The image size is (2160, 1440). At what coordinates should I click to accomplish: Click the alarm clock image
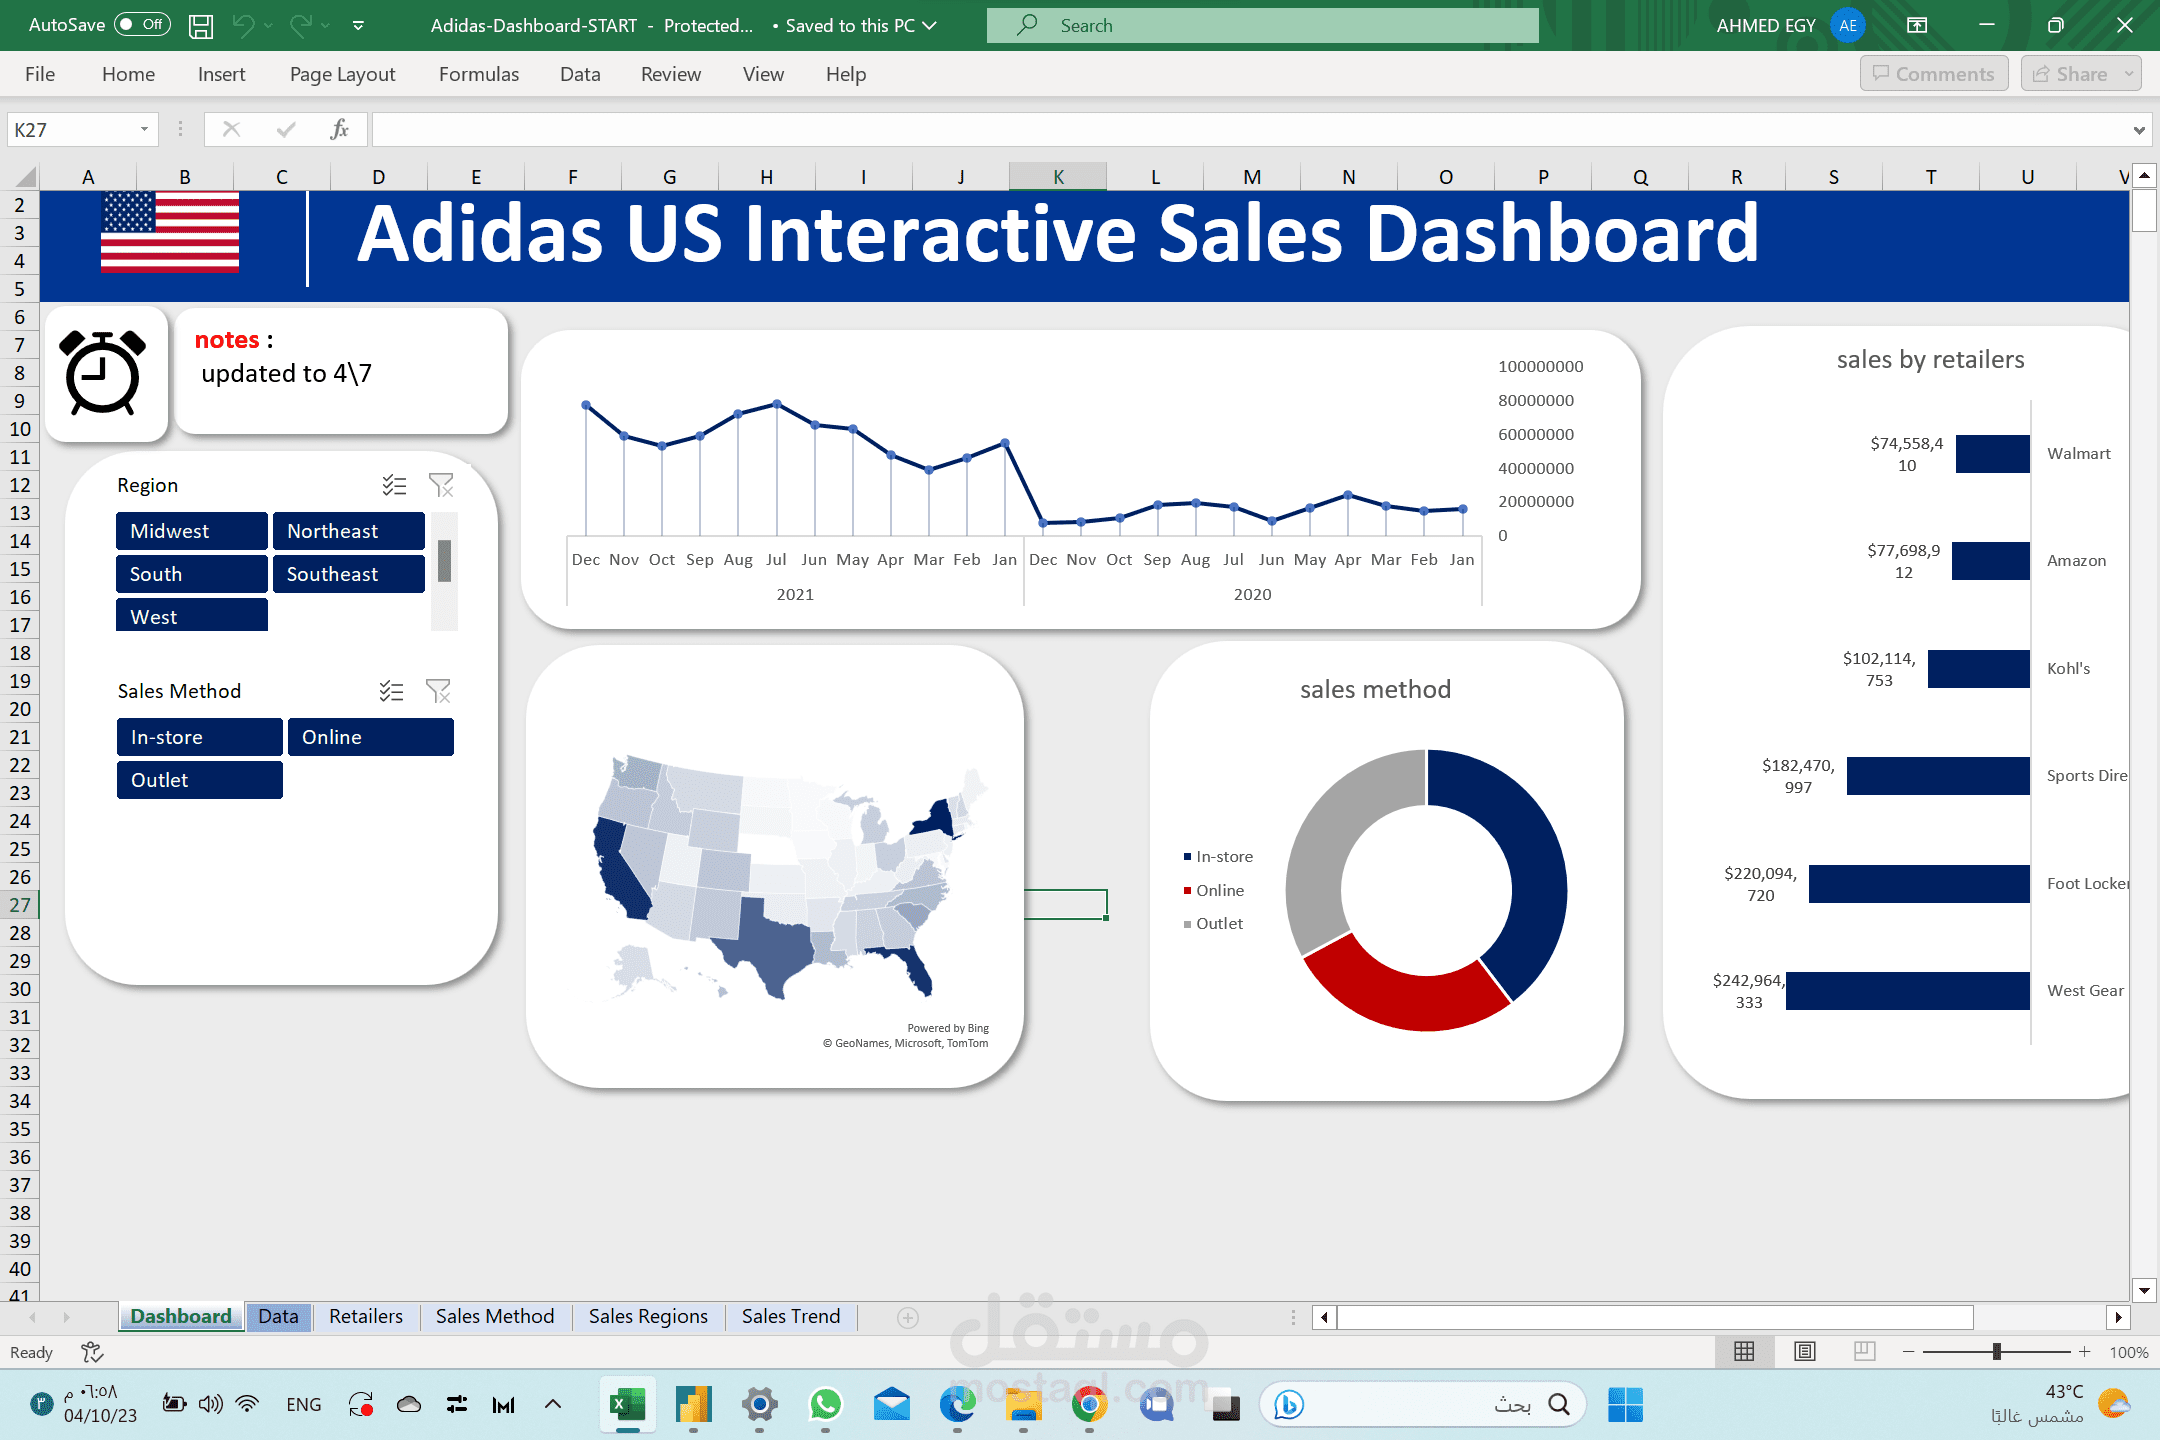[104, 372]
